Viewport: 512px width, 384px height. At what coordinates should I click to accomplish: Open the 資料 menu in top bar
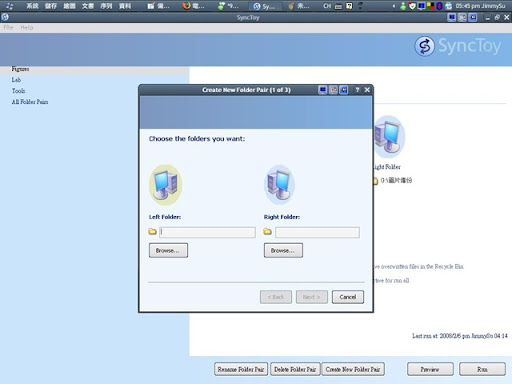[x=125, y=6]
